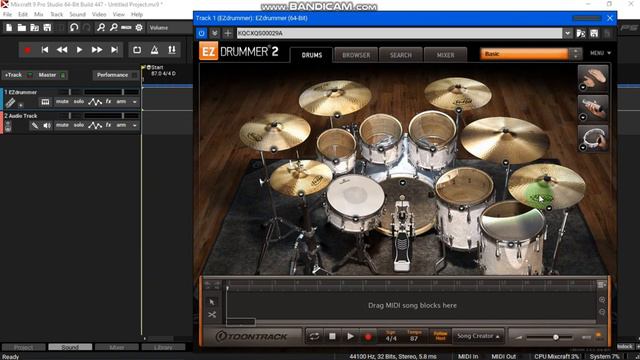640x360 pixels.
Task: Open Mixcraft preferences gear icon
Action: [x=139, y=28]
